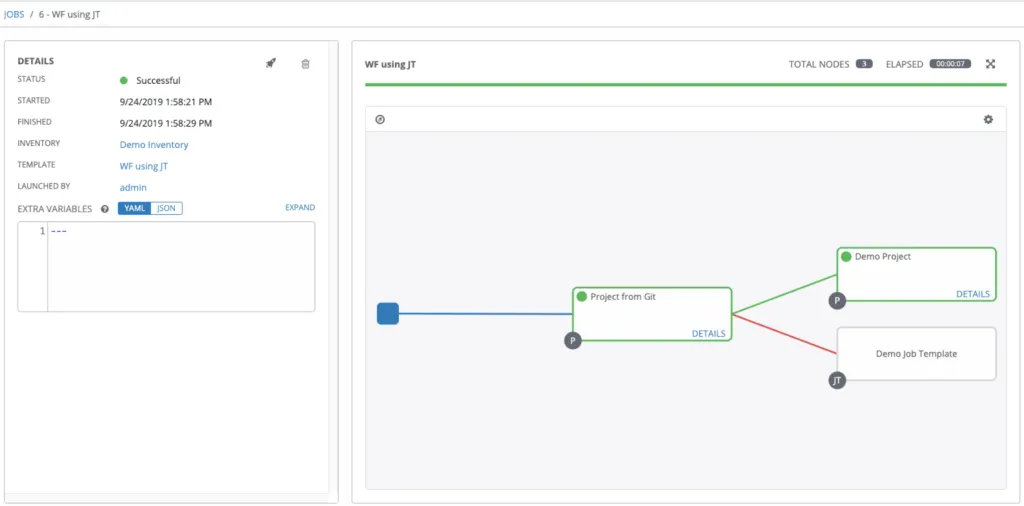Open Jobs breadcrumb link

point(14,15)
